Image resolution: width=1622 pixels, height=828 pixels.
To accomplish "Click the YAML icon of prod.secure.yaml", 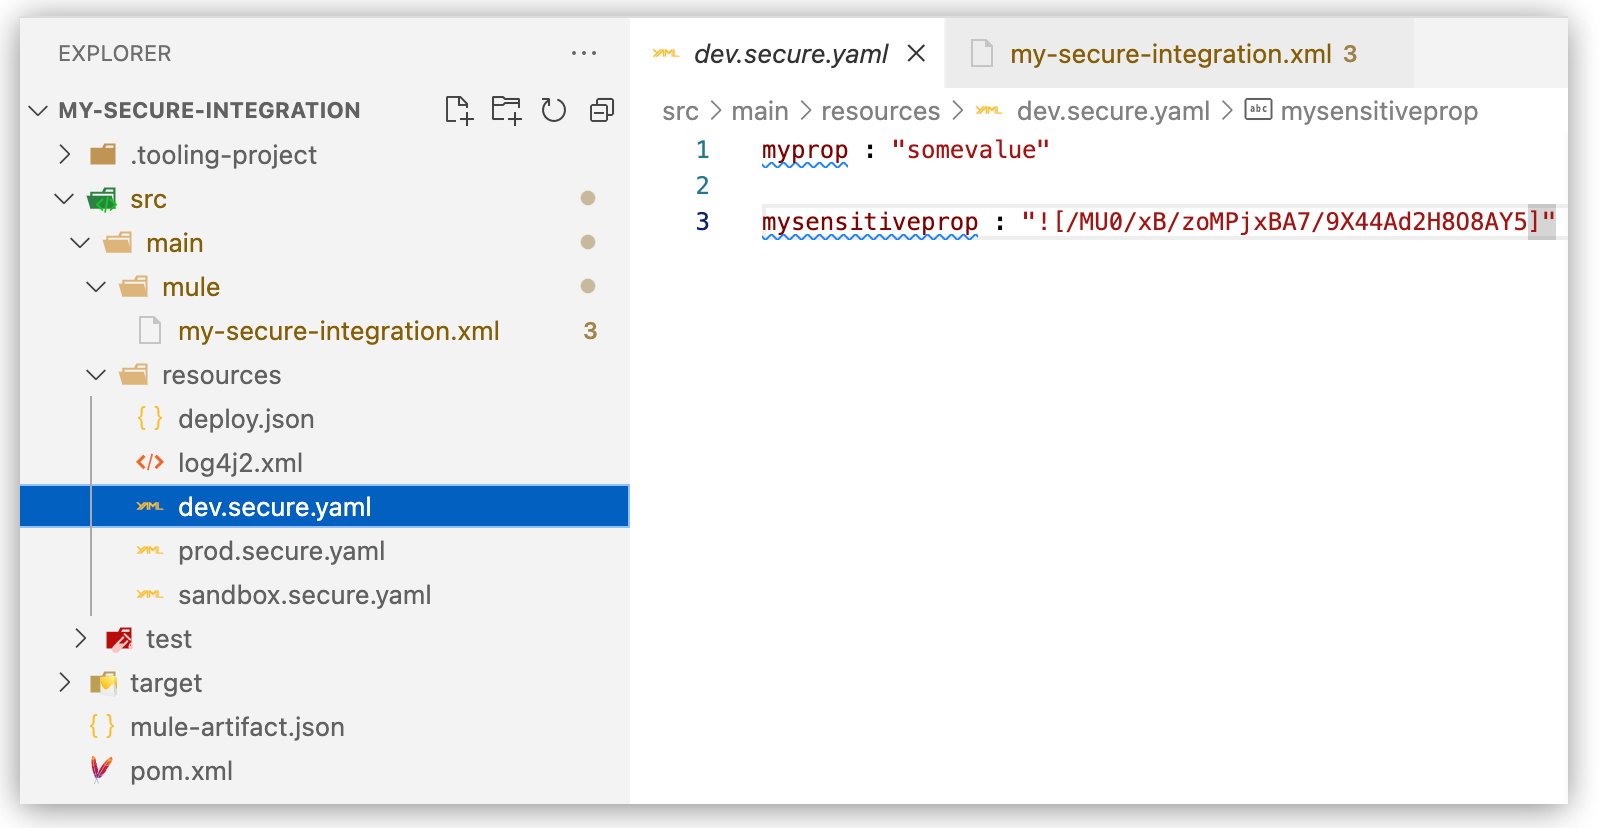I will [150, 550].
